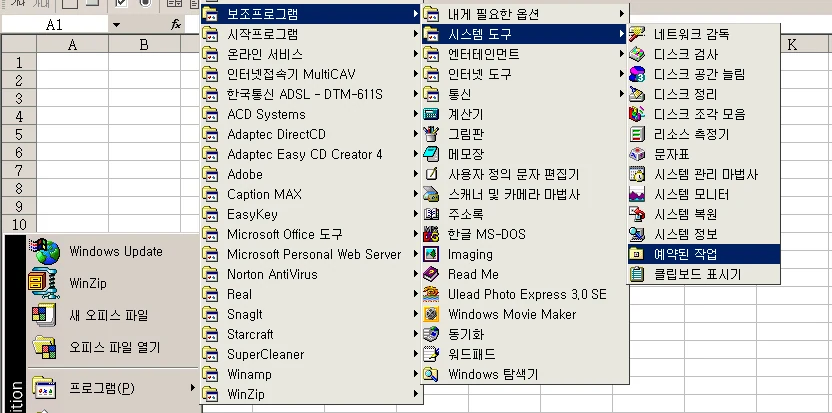Run 디스크 조각 모음 defragmenter
Image resolution: width=832 pixels, height=413 pixels.
(704, 114)
